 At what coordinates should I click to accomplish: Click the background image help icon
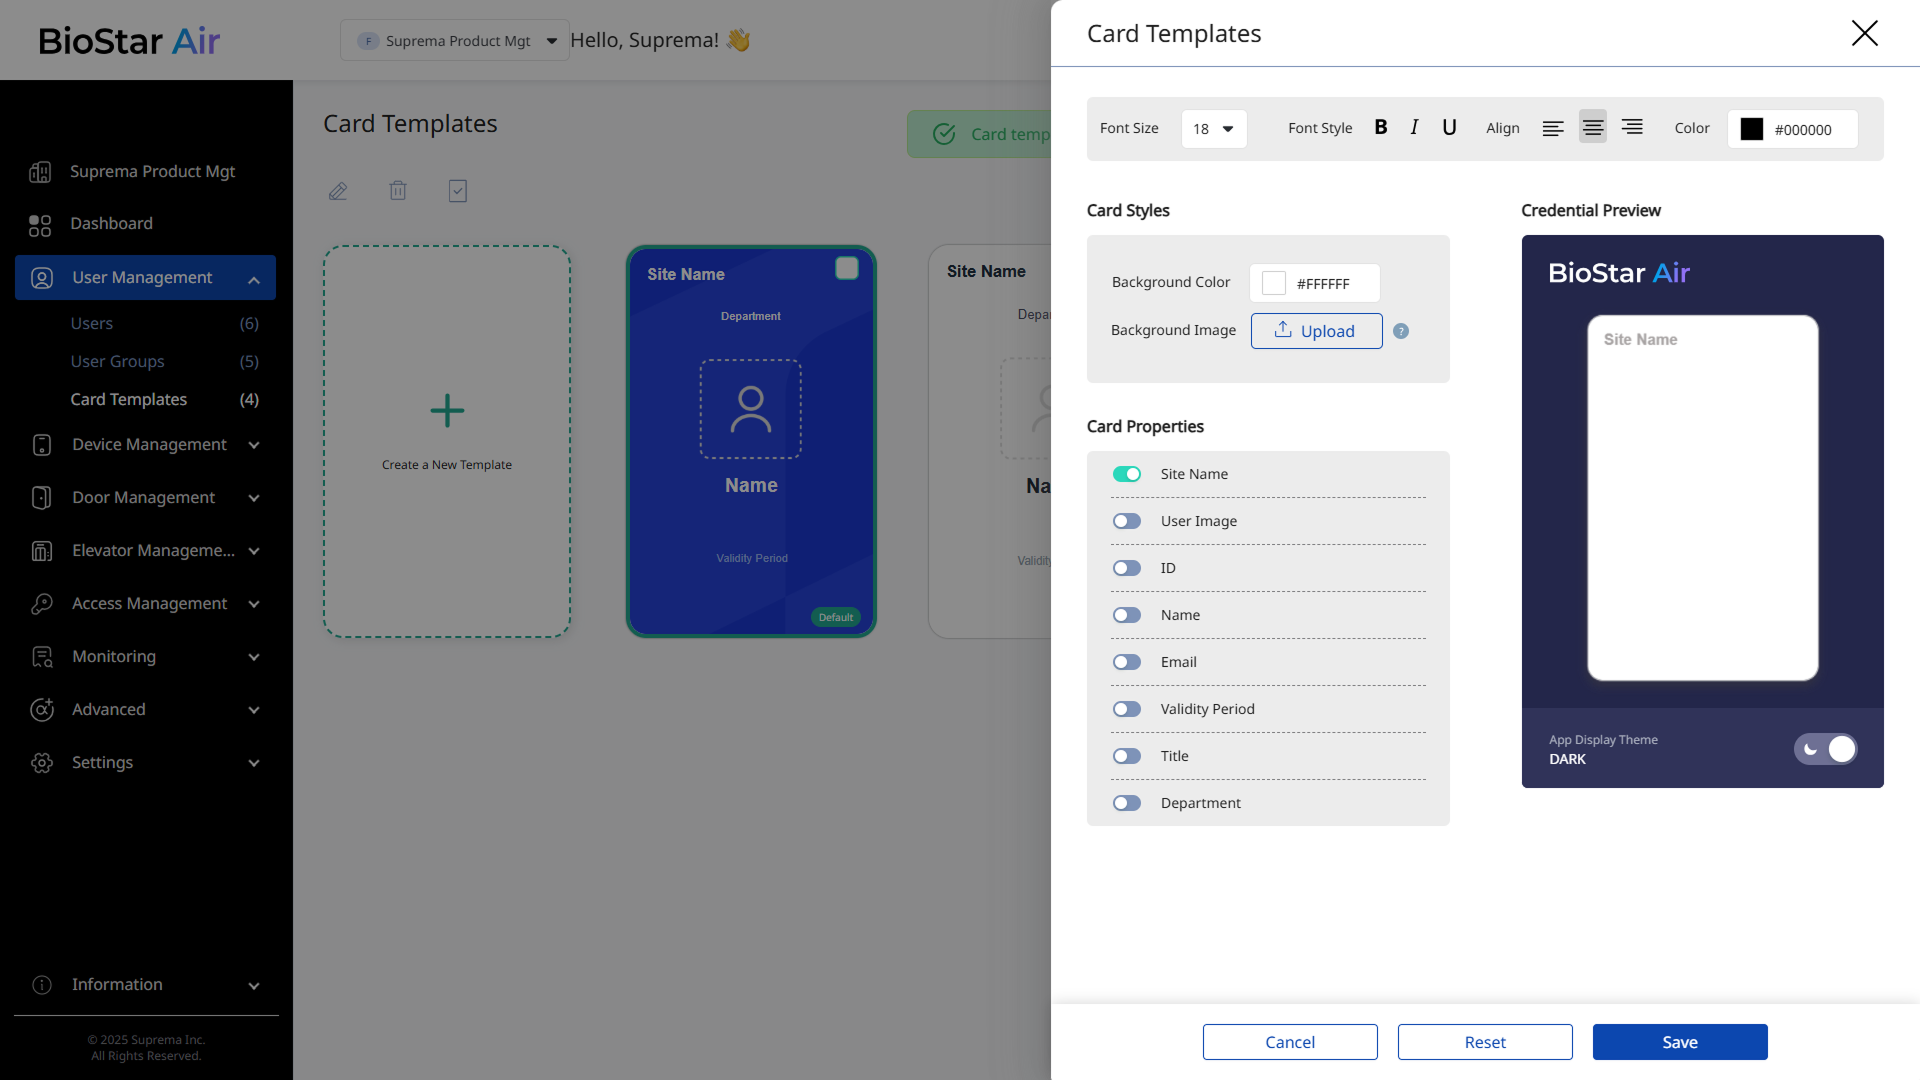[1401, 331]
